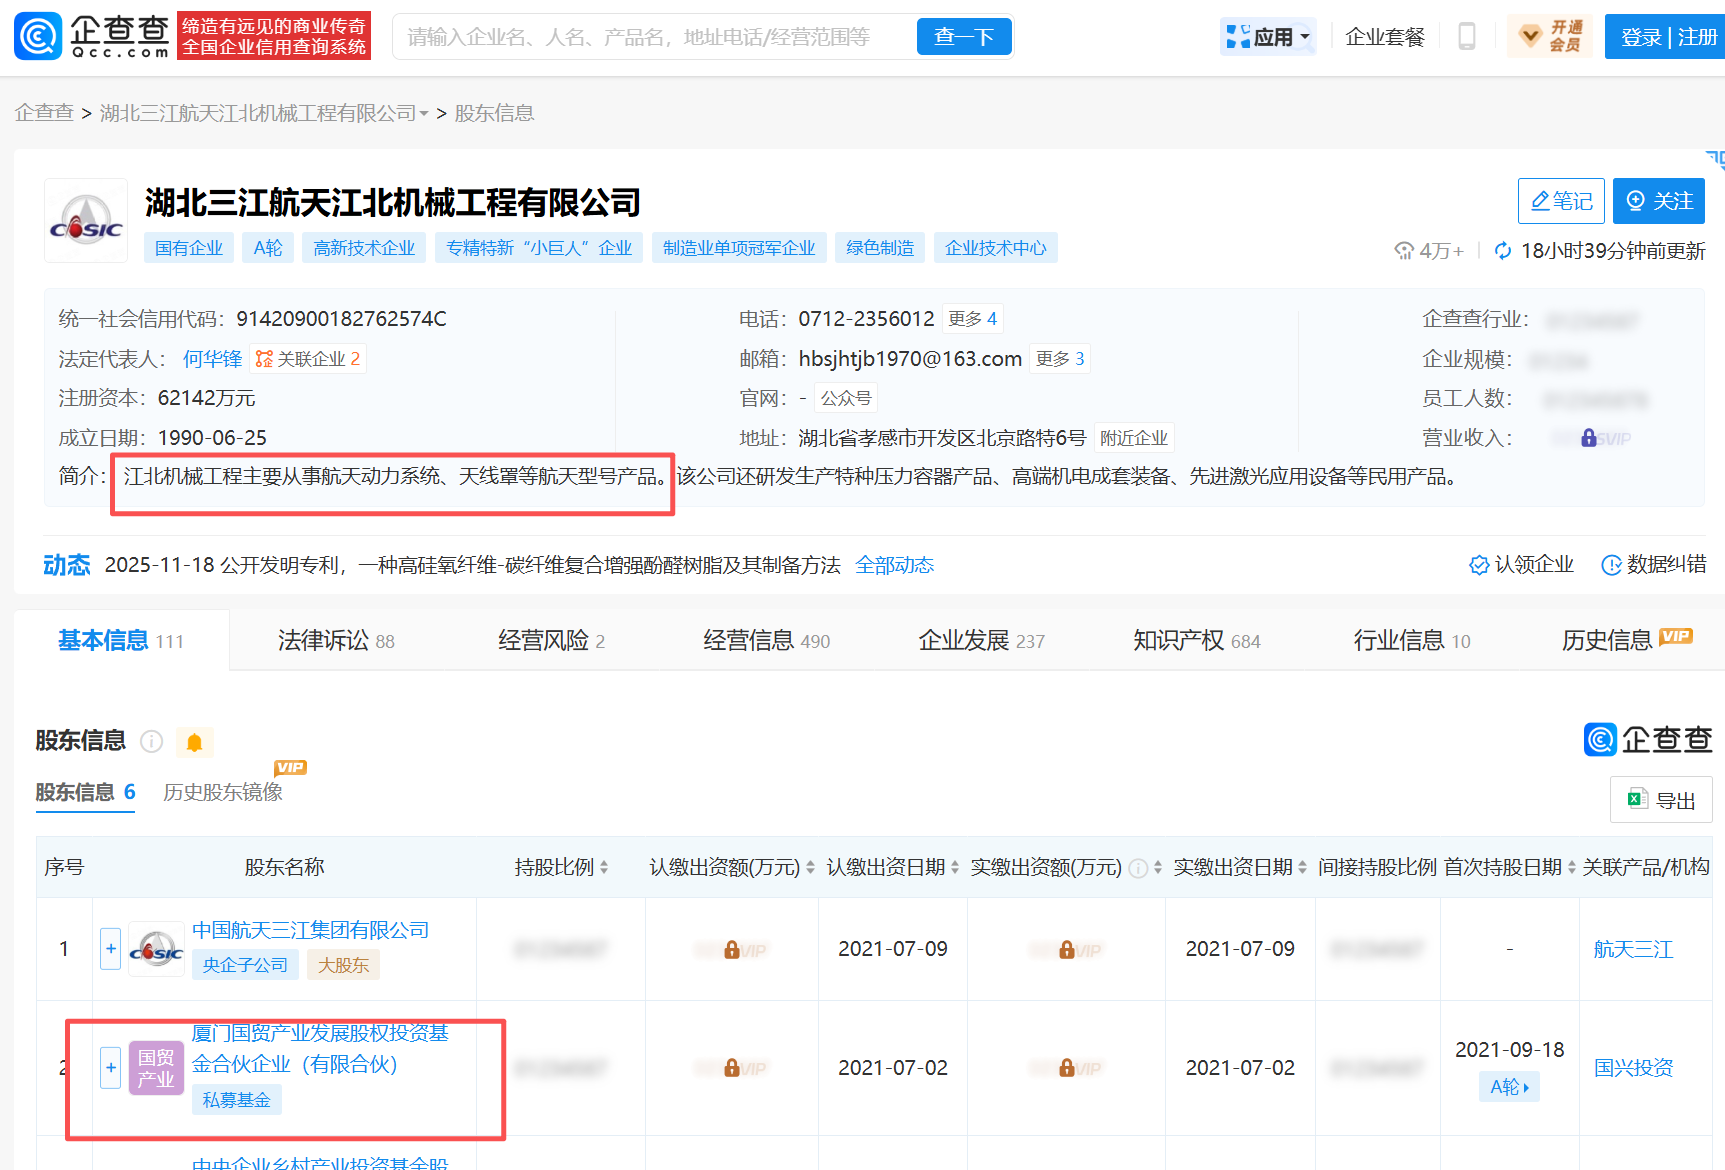Click the 认领企业 icon link
Image resolution: width=1725 pixels, height=1170 pixels.
point(1521,565)
